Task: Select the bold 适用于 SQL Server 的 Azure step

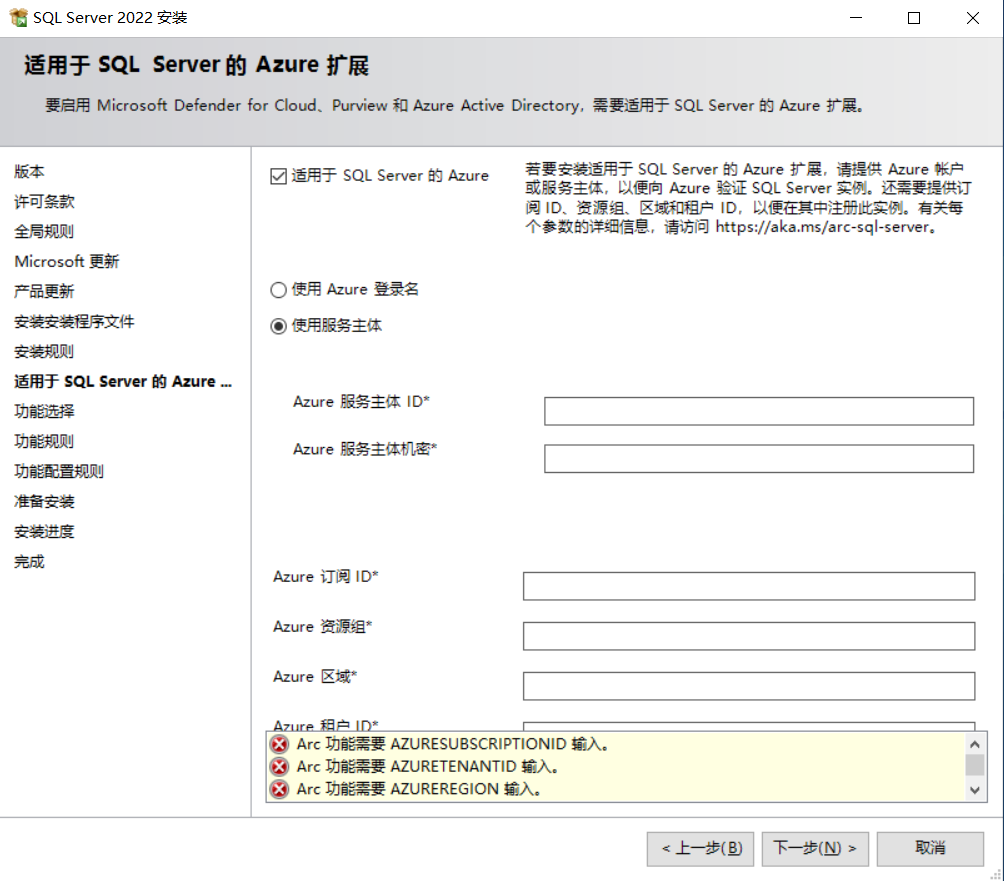Action: [123, 382]
